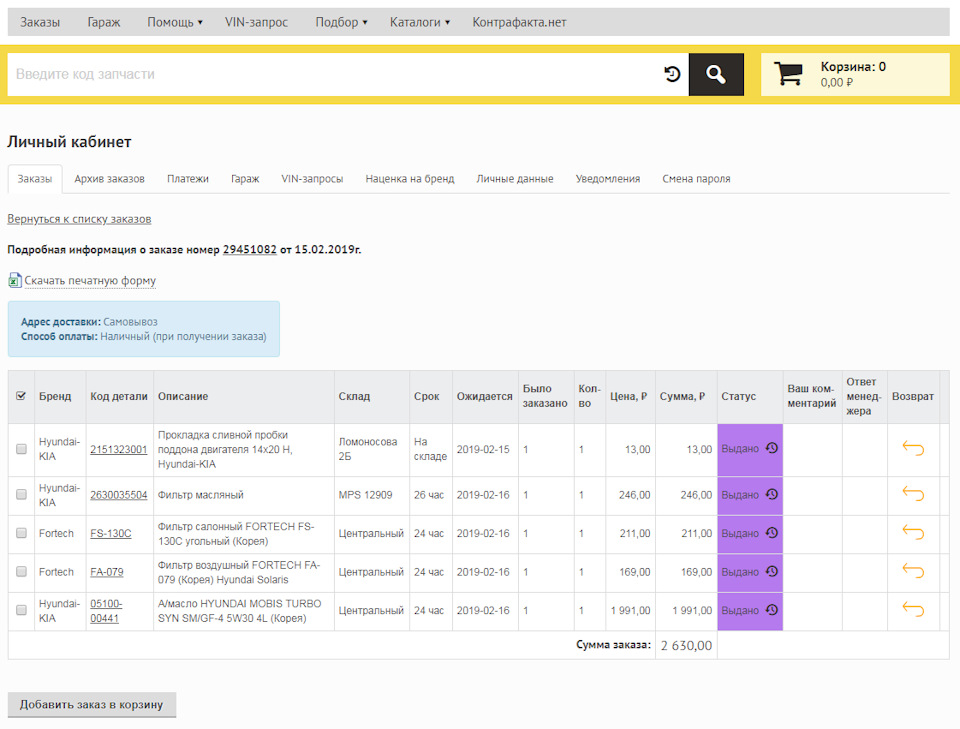The width and height of the screenshot is (960, 729).
Task: Open search history clock icon
Action: (672, 74)
